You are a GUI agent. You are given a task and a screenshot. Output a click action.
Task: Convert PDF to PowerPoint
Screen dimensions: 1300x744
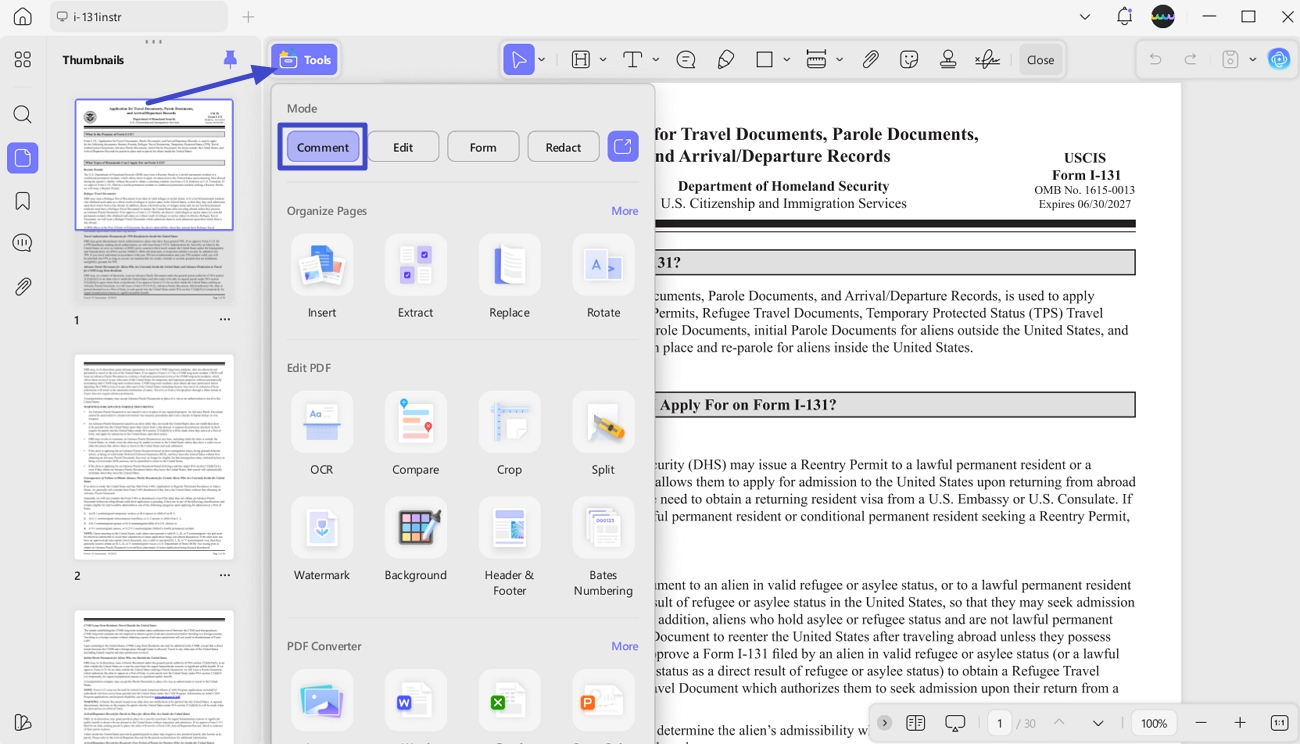pos(603,702)
